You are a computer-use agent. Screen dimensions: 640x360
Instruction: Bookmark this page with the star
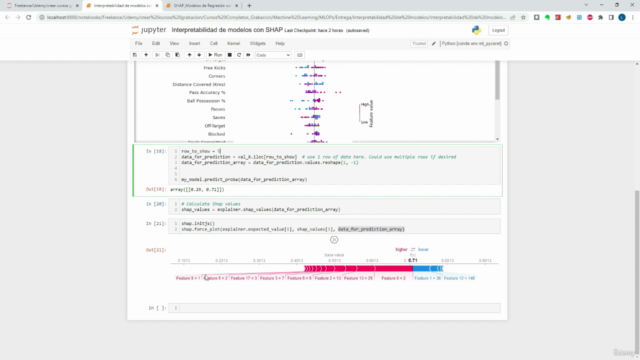click(x=523, y=18)
